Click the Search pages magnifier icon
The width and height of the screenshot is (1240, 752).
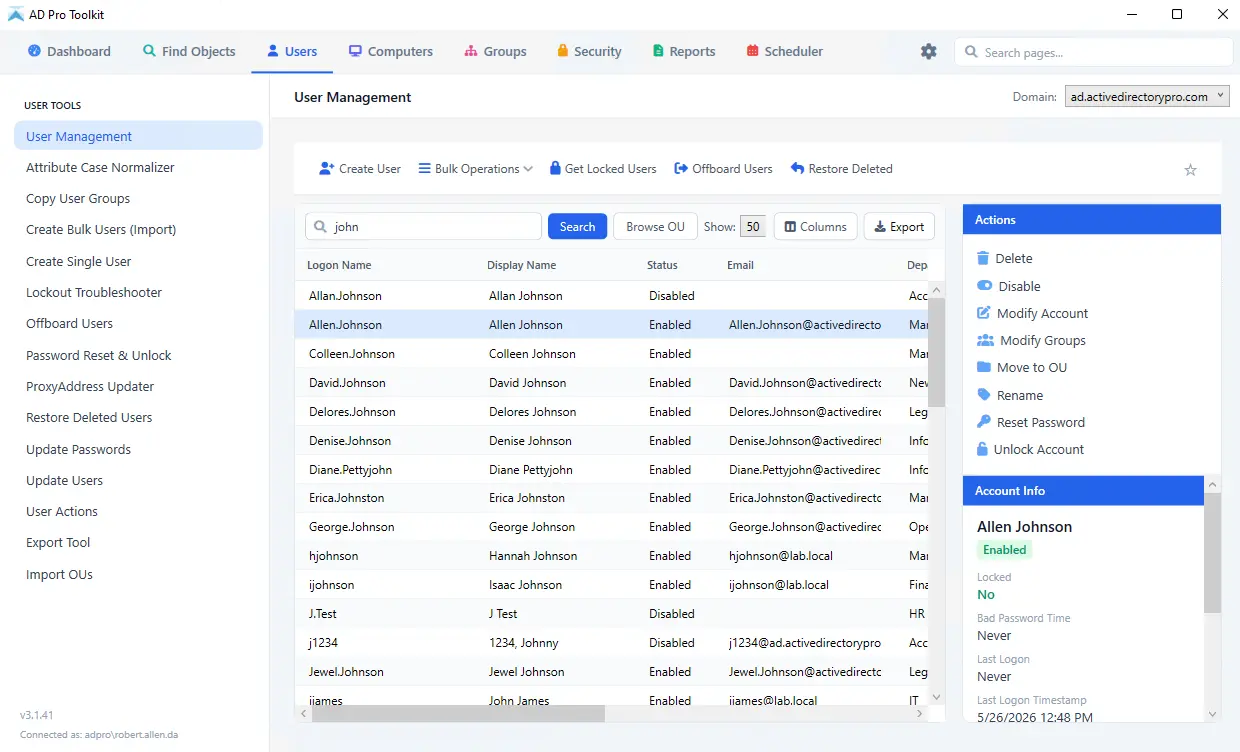point(971,52)
